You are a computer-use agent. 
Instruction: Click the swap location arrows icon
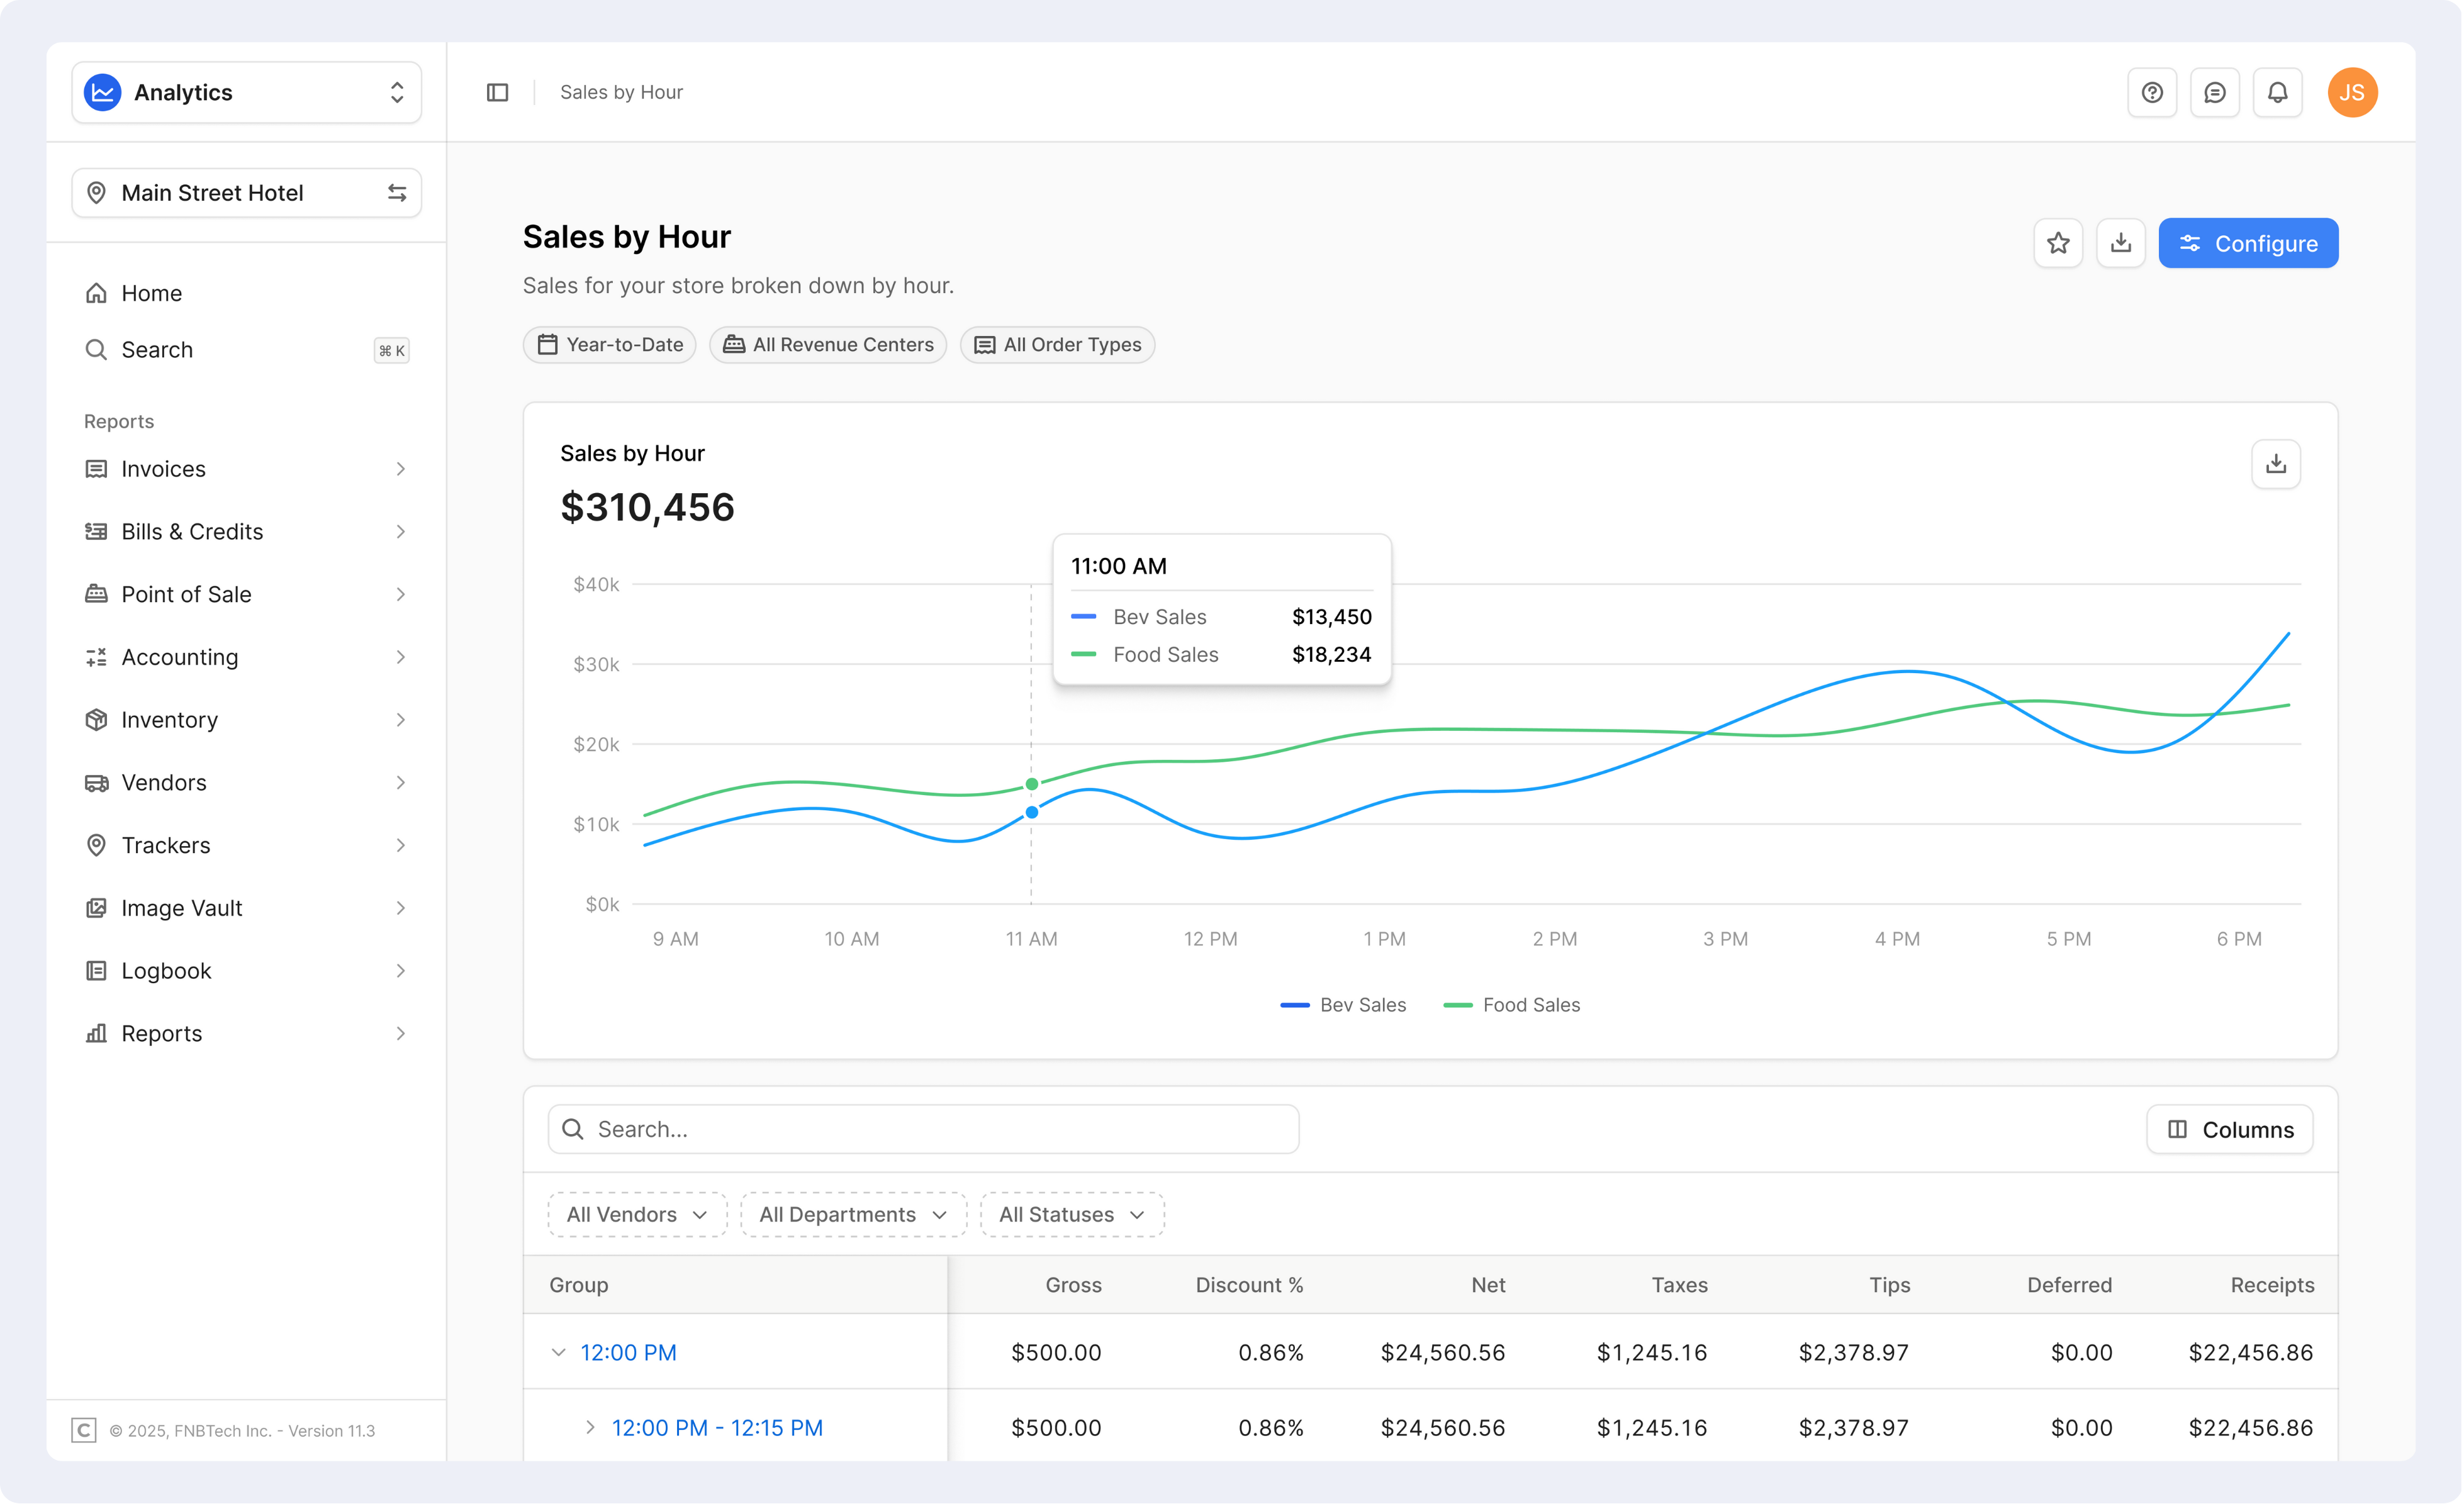point(397,193)
